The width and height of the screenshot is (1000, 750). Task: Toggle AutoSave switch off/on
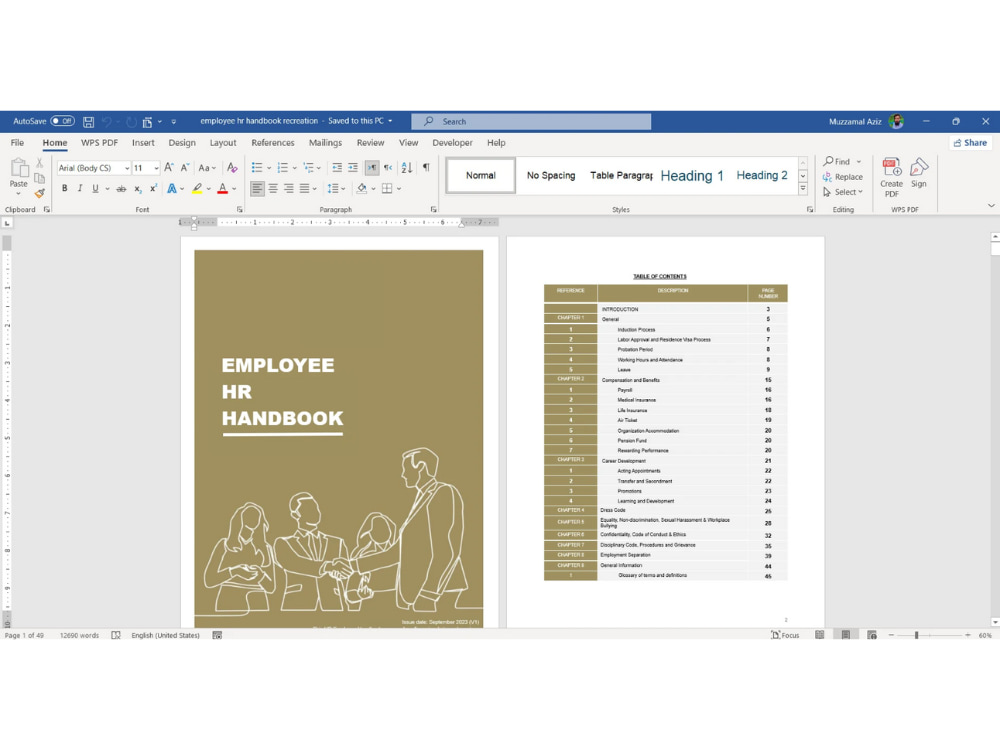[x=62, y=121]
